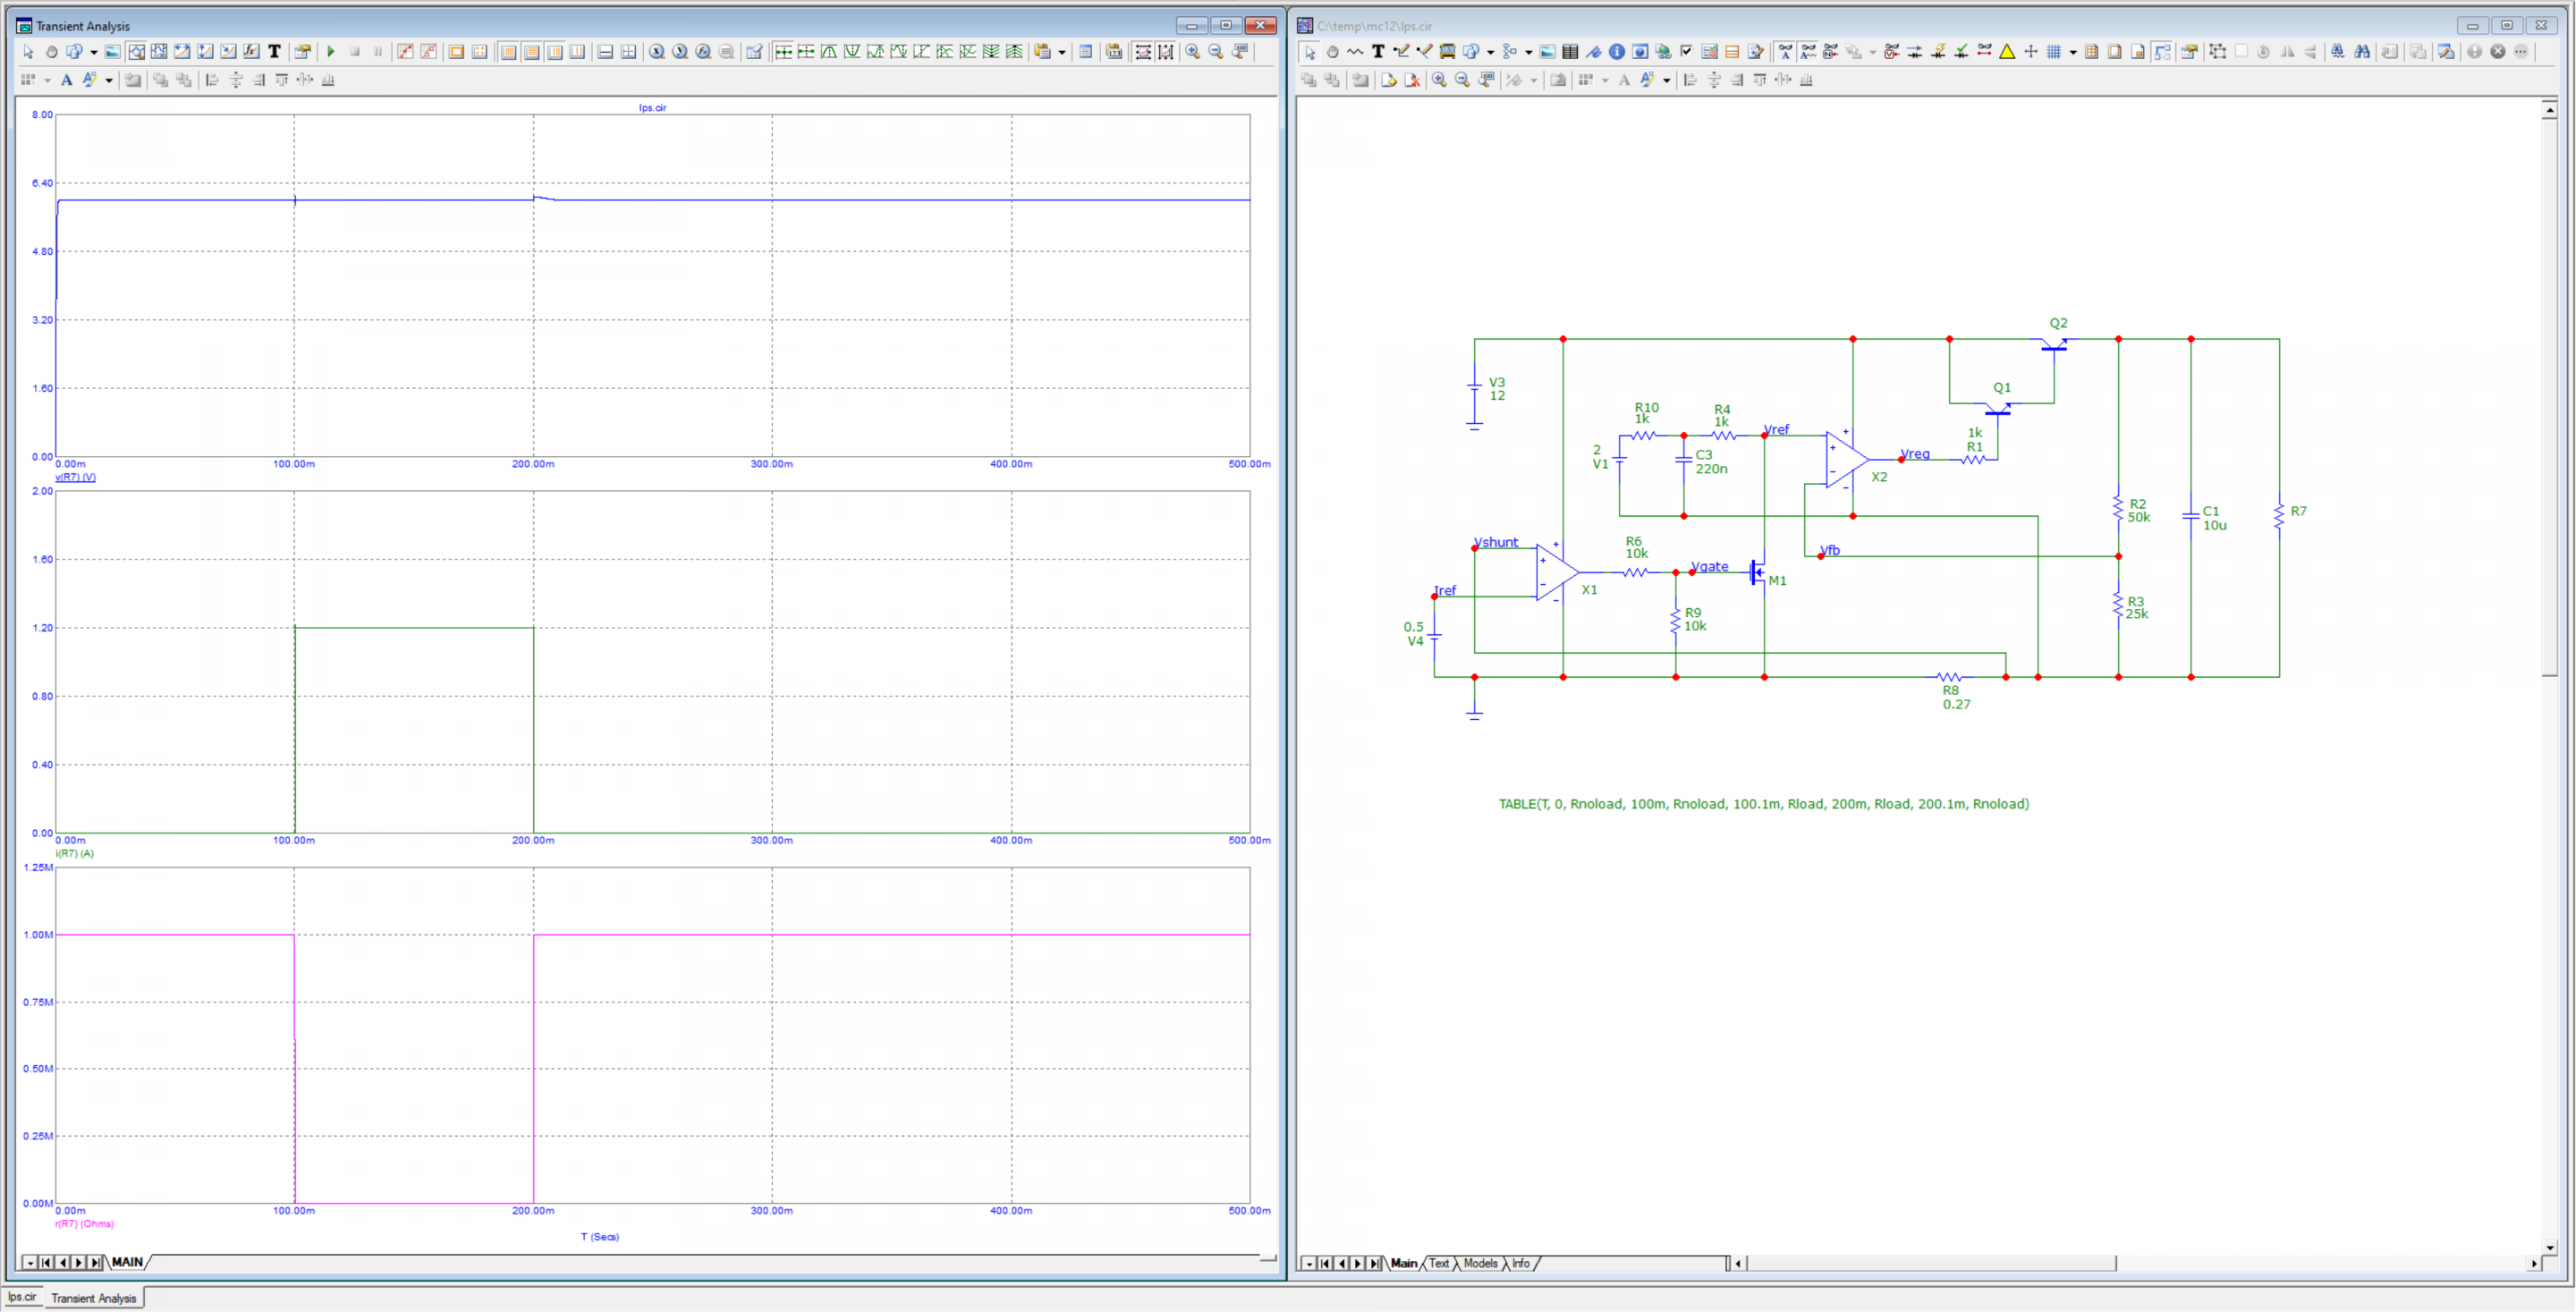Select the Text tool in schematic window toolbar
This screenshot has height=1312, width=2576.
click(x=1378, y=51)
